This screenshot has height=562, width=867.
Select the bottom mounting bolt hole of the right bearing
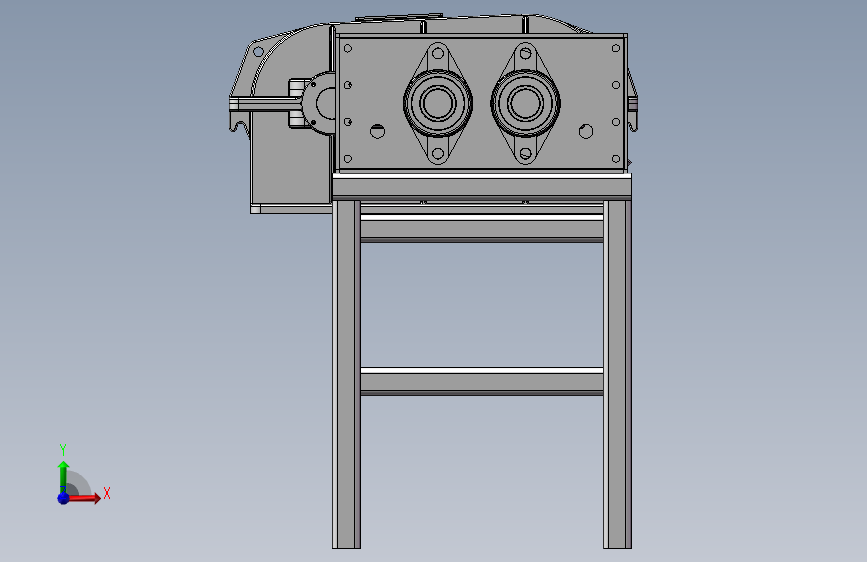(525, 153)
